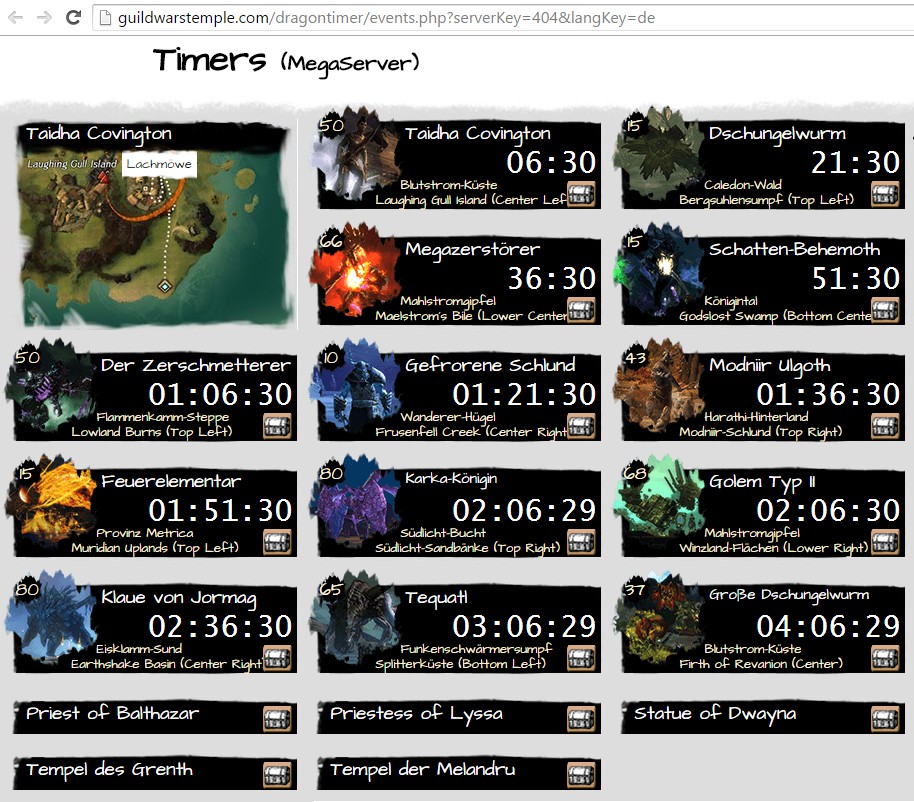Click the chest icon on Taidha Covington card

tap(581, 194)
